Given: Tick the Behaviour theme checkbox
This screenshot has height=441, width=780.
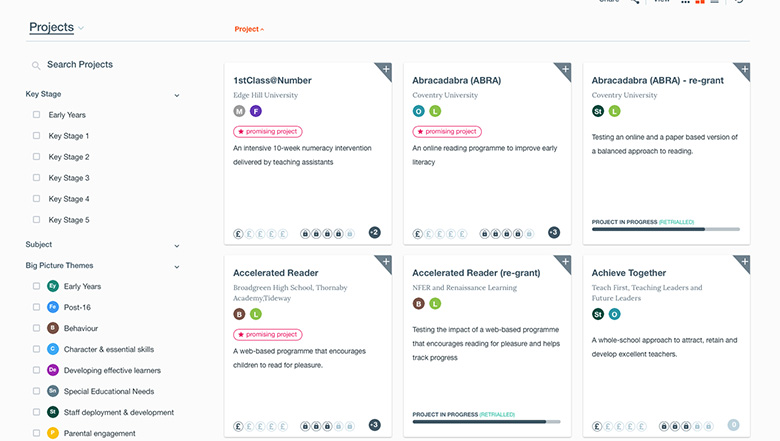Looking at the screenshot, I should 36,328.
